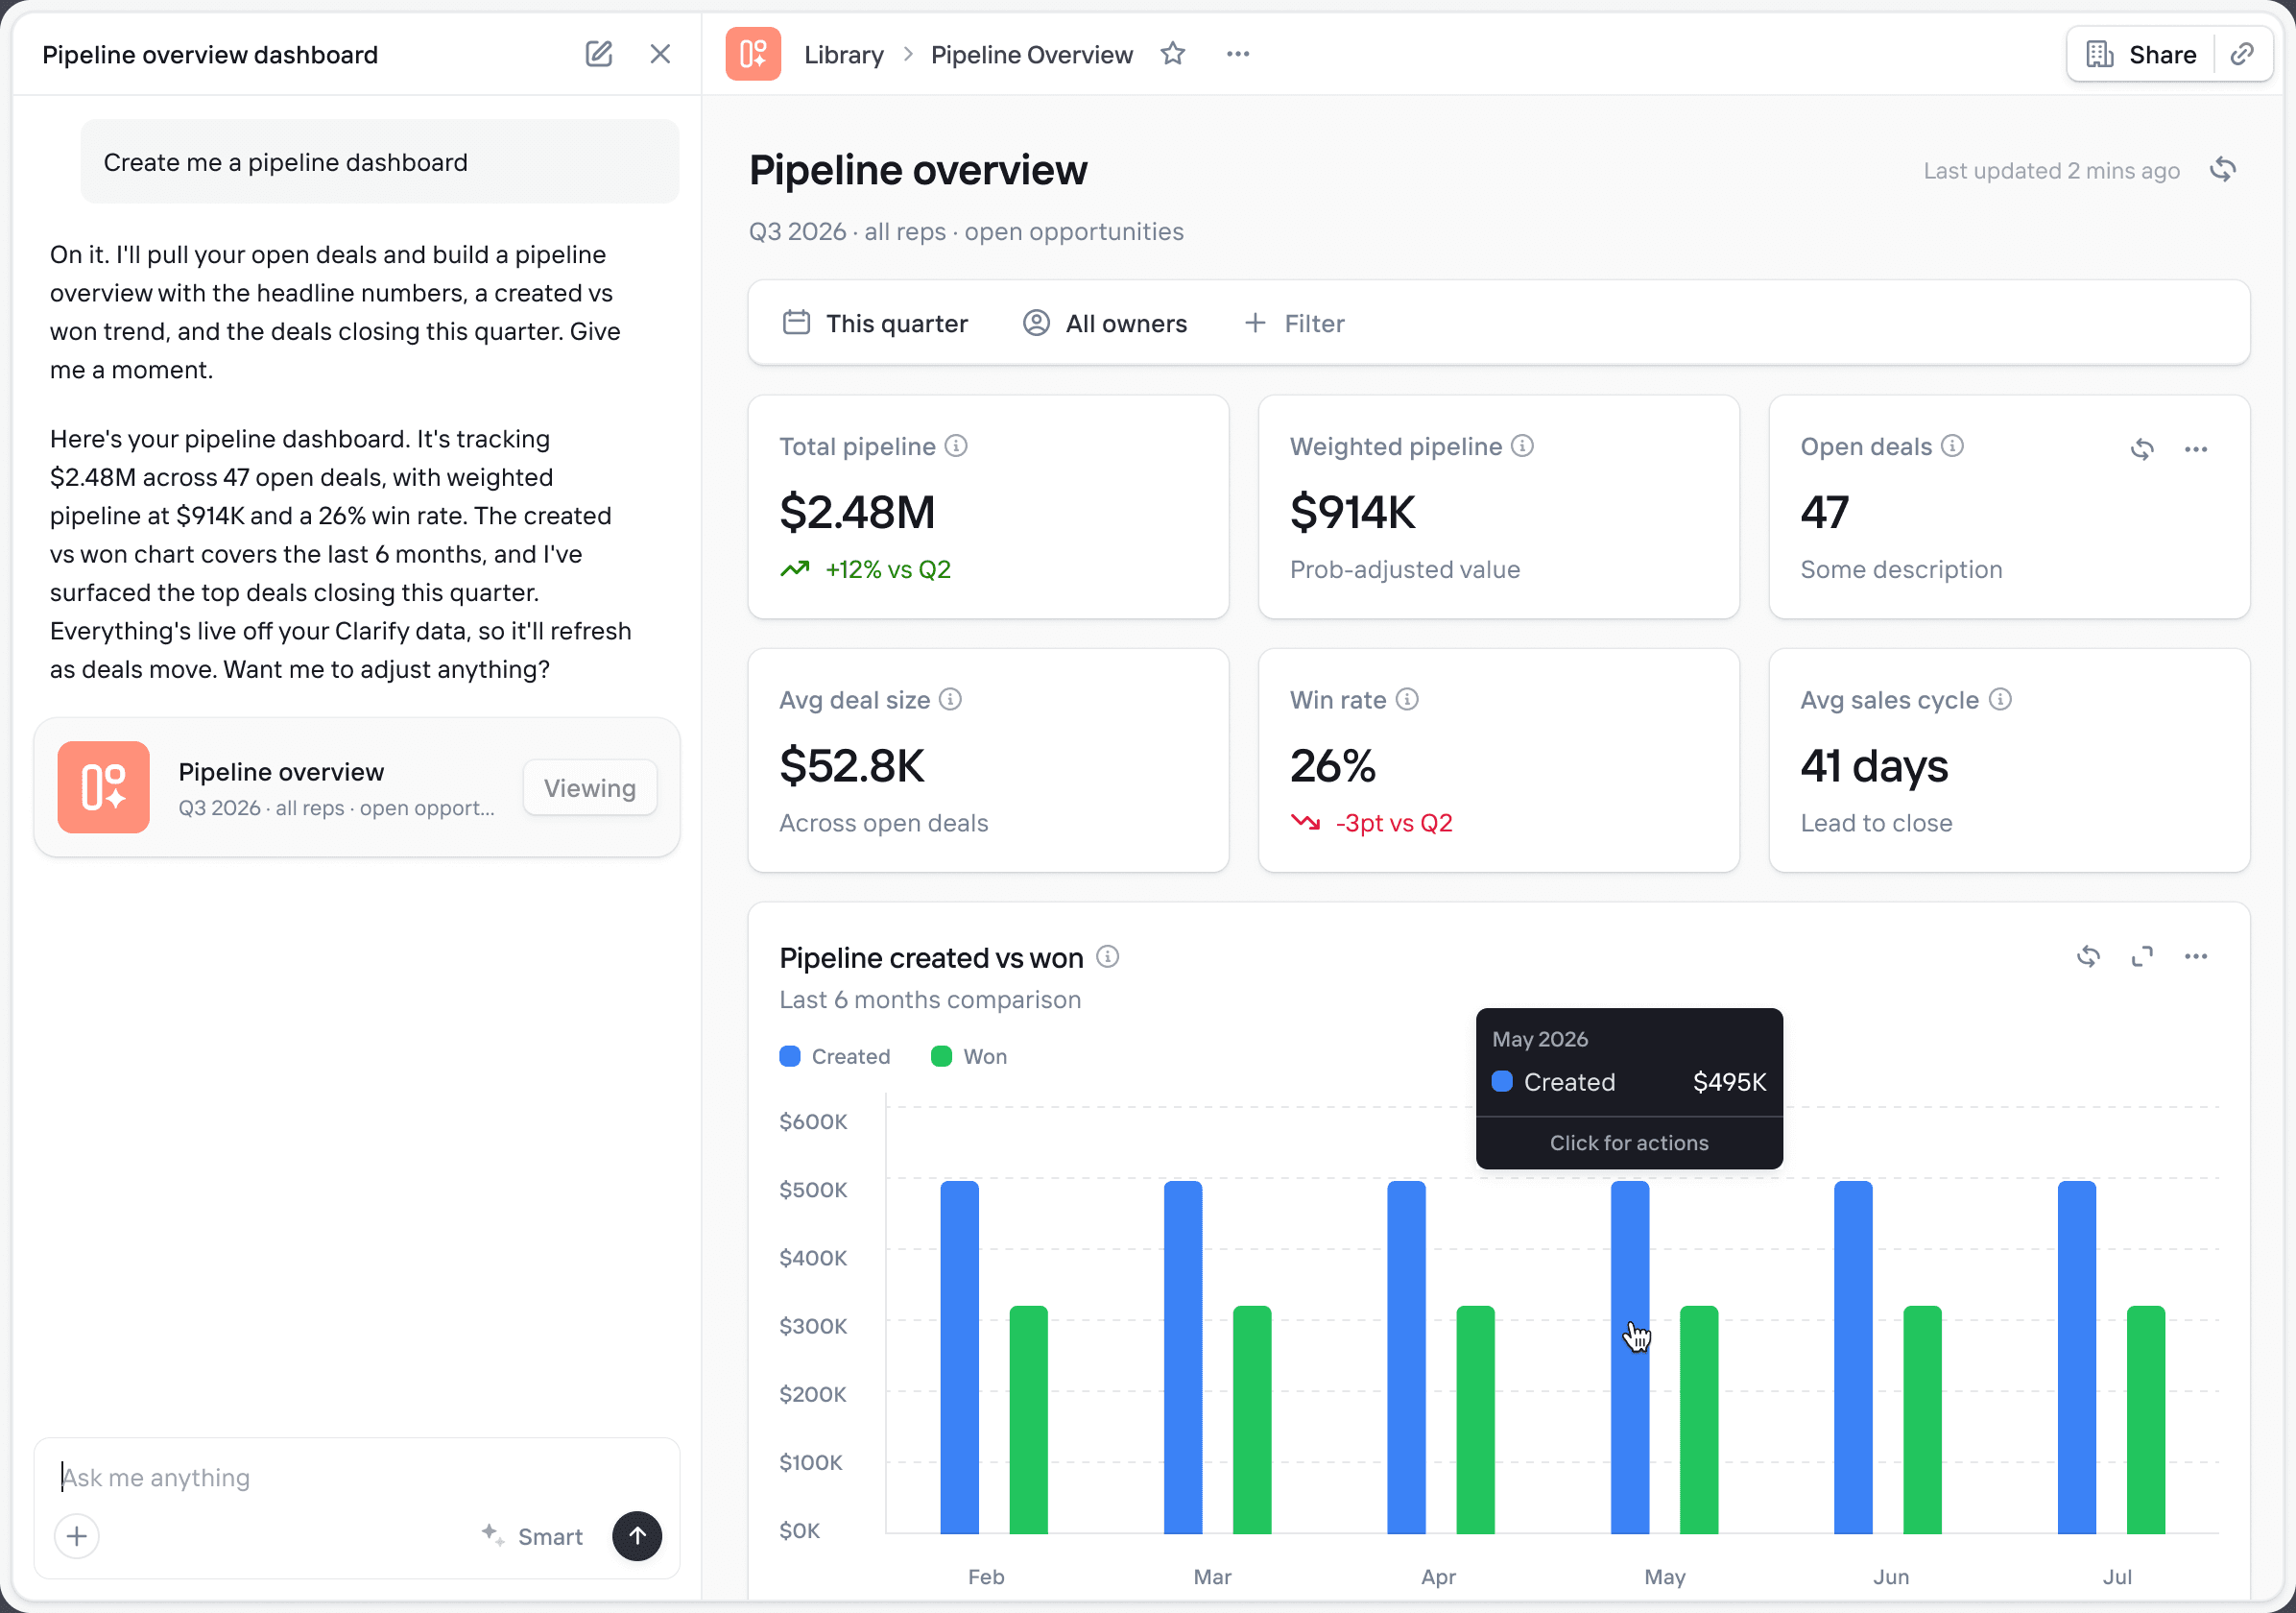The height and width of the screenshot is (1613, 2296).
Task: Close the Pipeline overview dashboard chat panel
Action: coord(660,54)
